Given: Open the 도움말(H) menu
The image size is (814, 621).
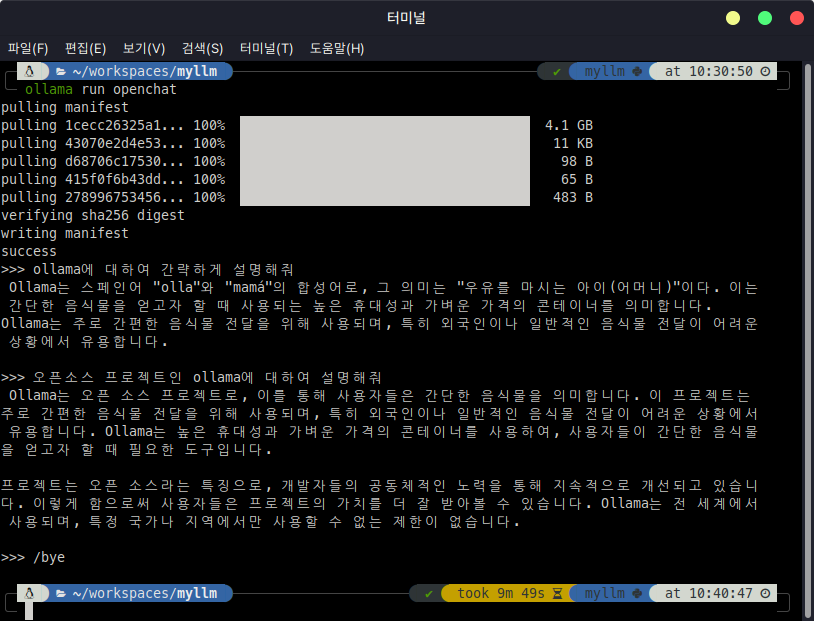Looking at the screenshot, I should point(337,49).
